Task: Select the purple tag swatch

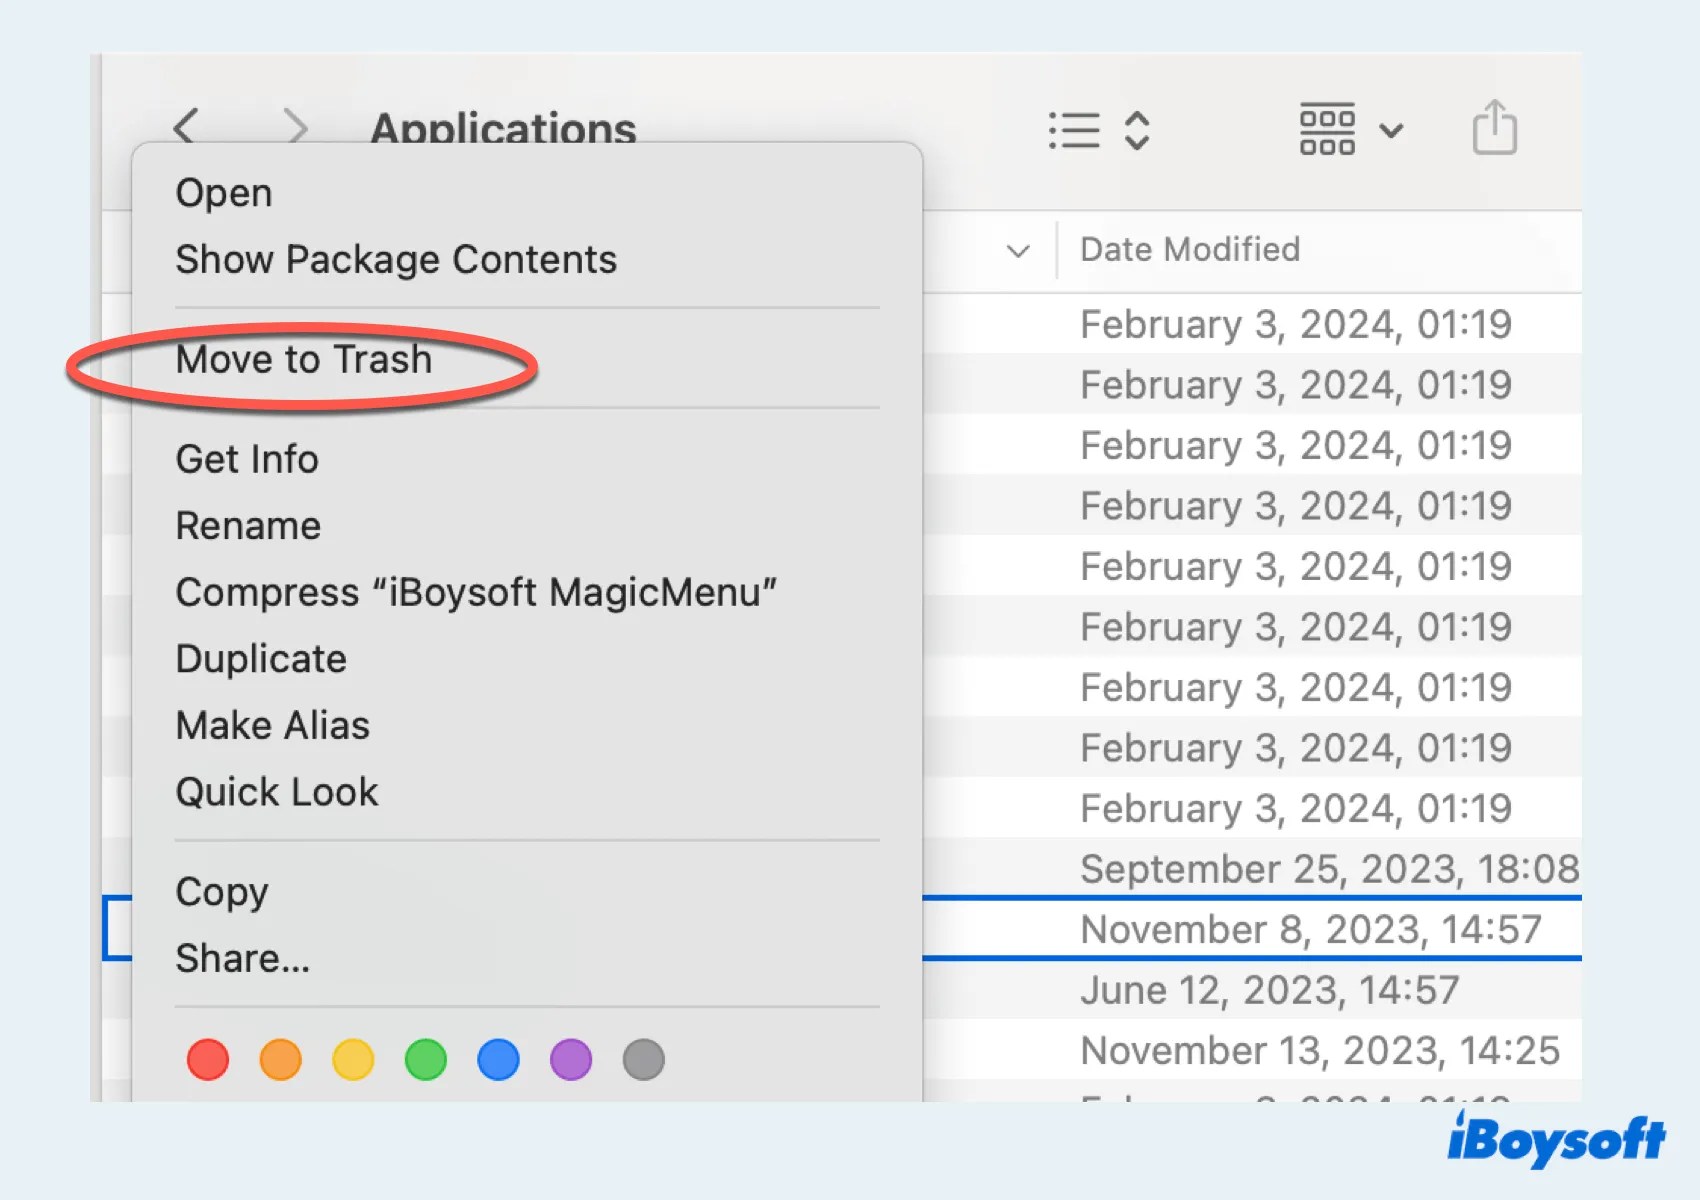Action: pos(569,1059)
